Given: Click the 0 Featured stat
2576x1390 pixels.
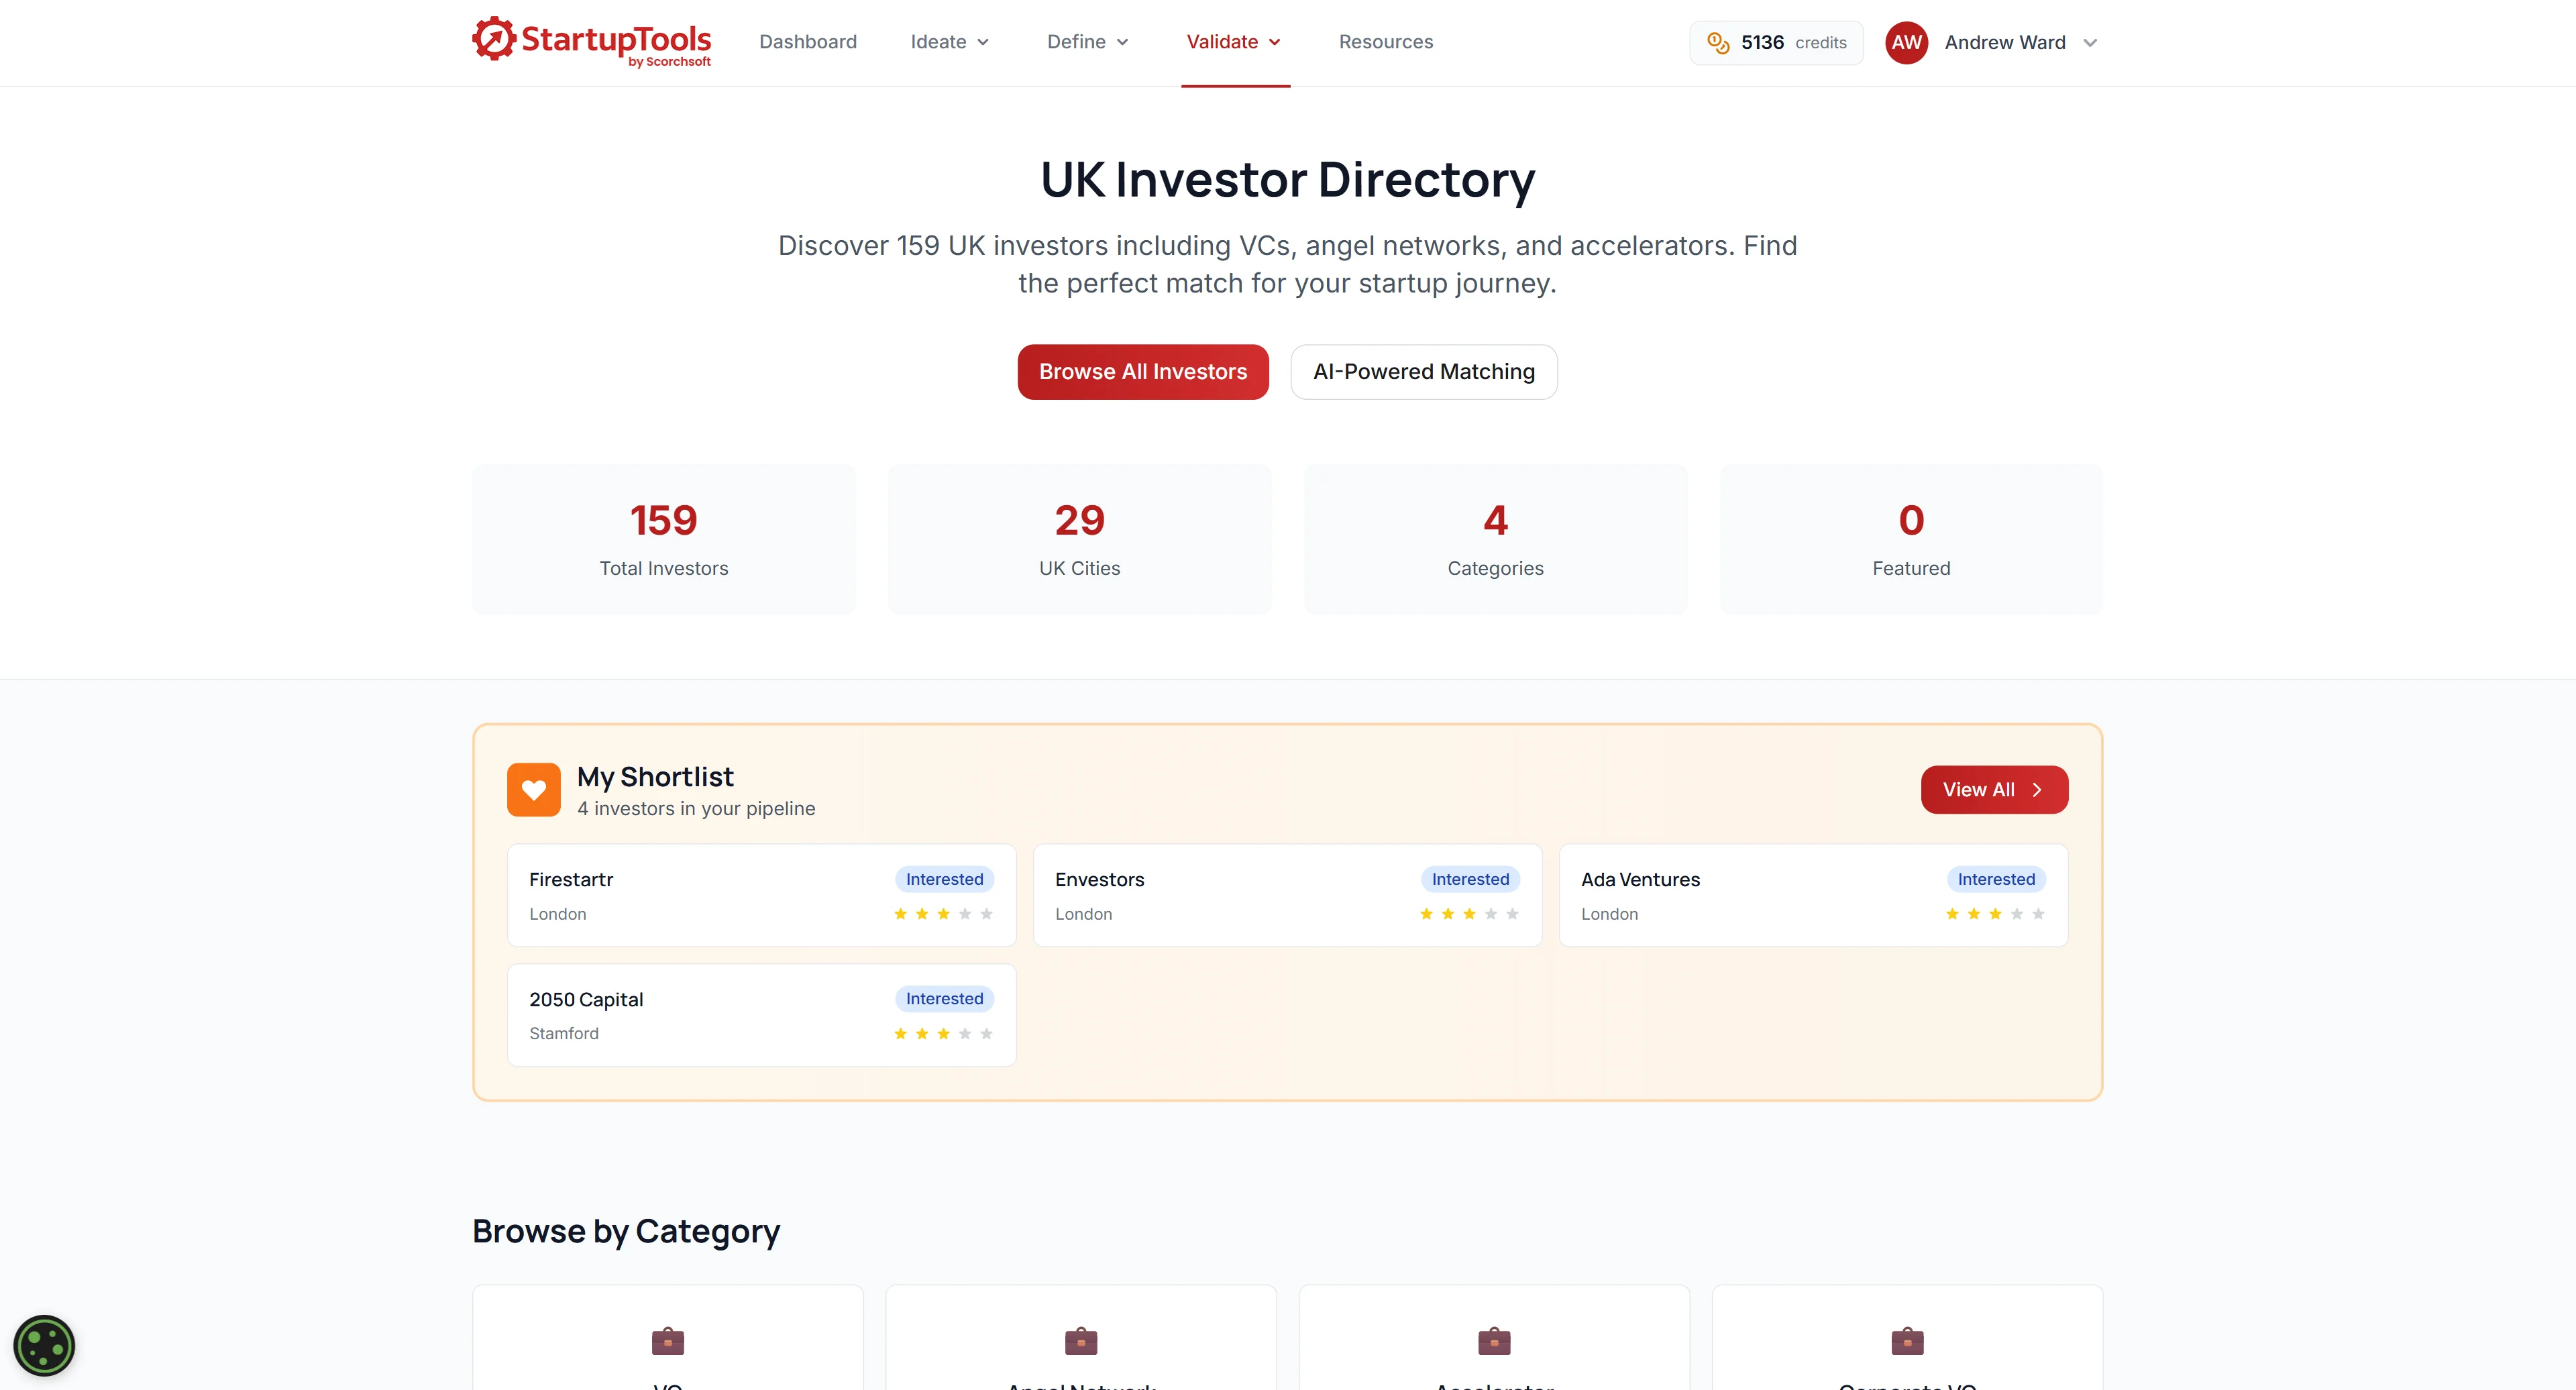Looking at the screenshot, I should pyautogui.click(x=1912, y=540).
